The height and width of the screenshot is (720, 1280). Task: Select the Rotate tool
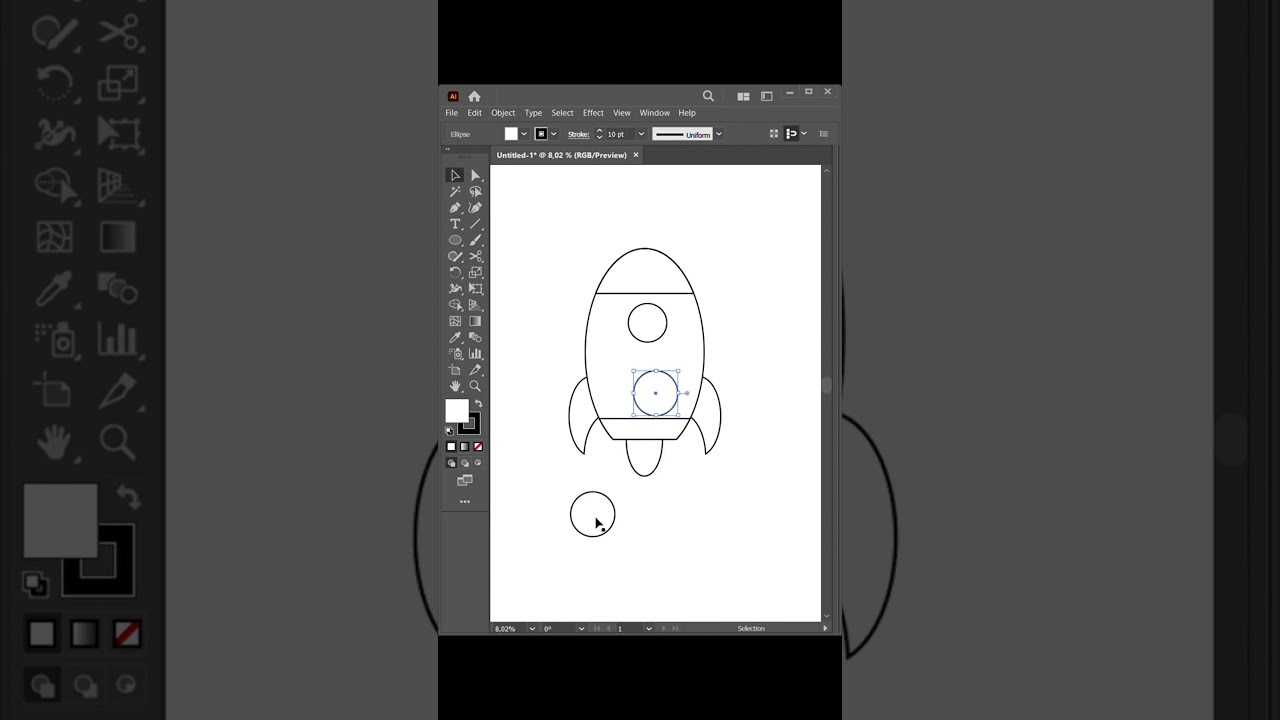[455, 272]
